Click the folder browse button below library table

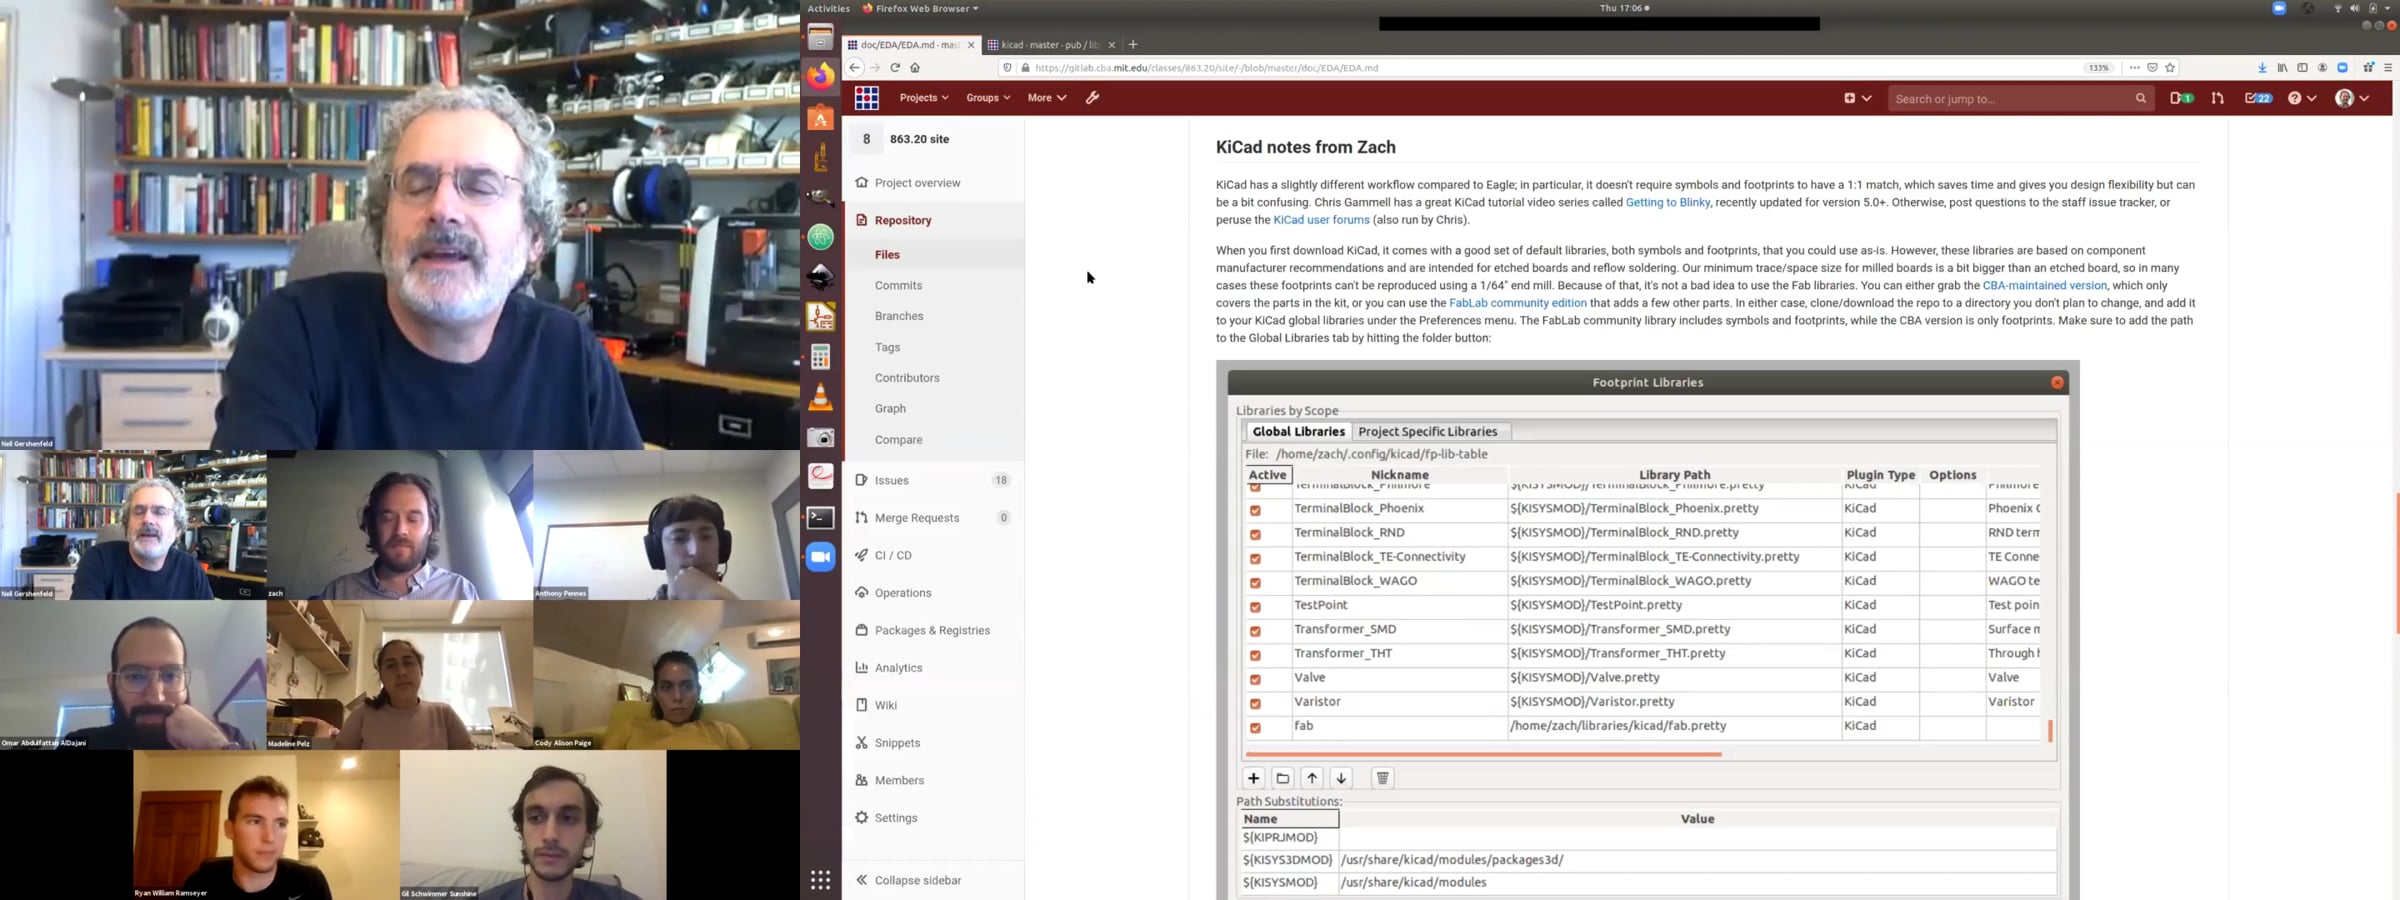pyautogui.click(x=1283, y=778)
